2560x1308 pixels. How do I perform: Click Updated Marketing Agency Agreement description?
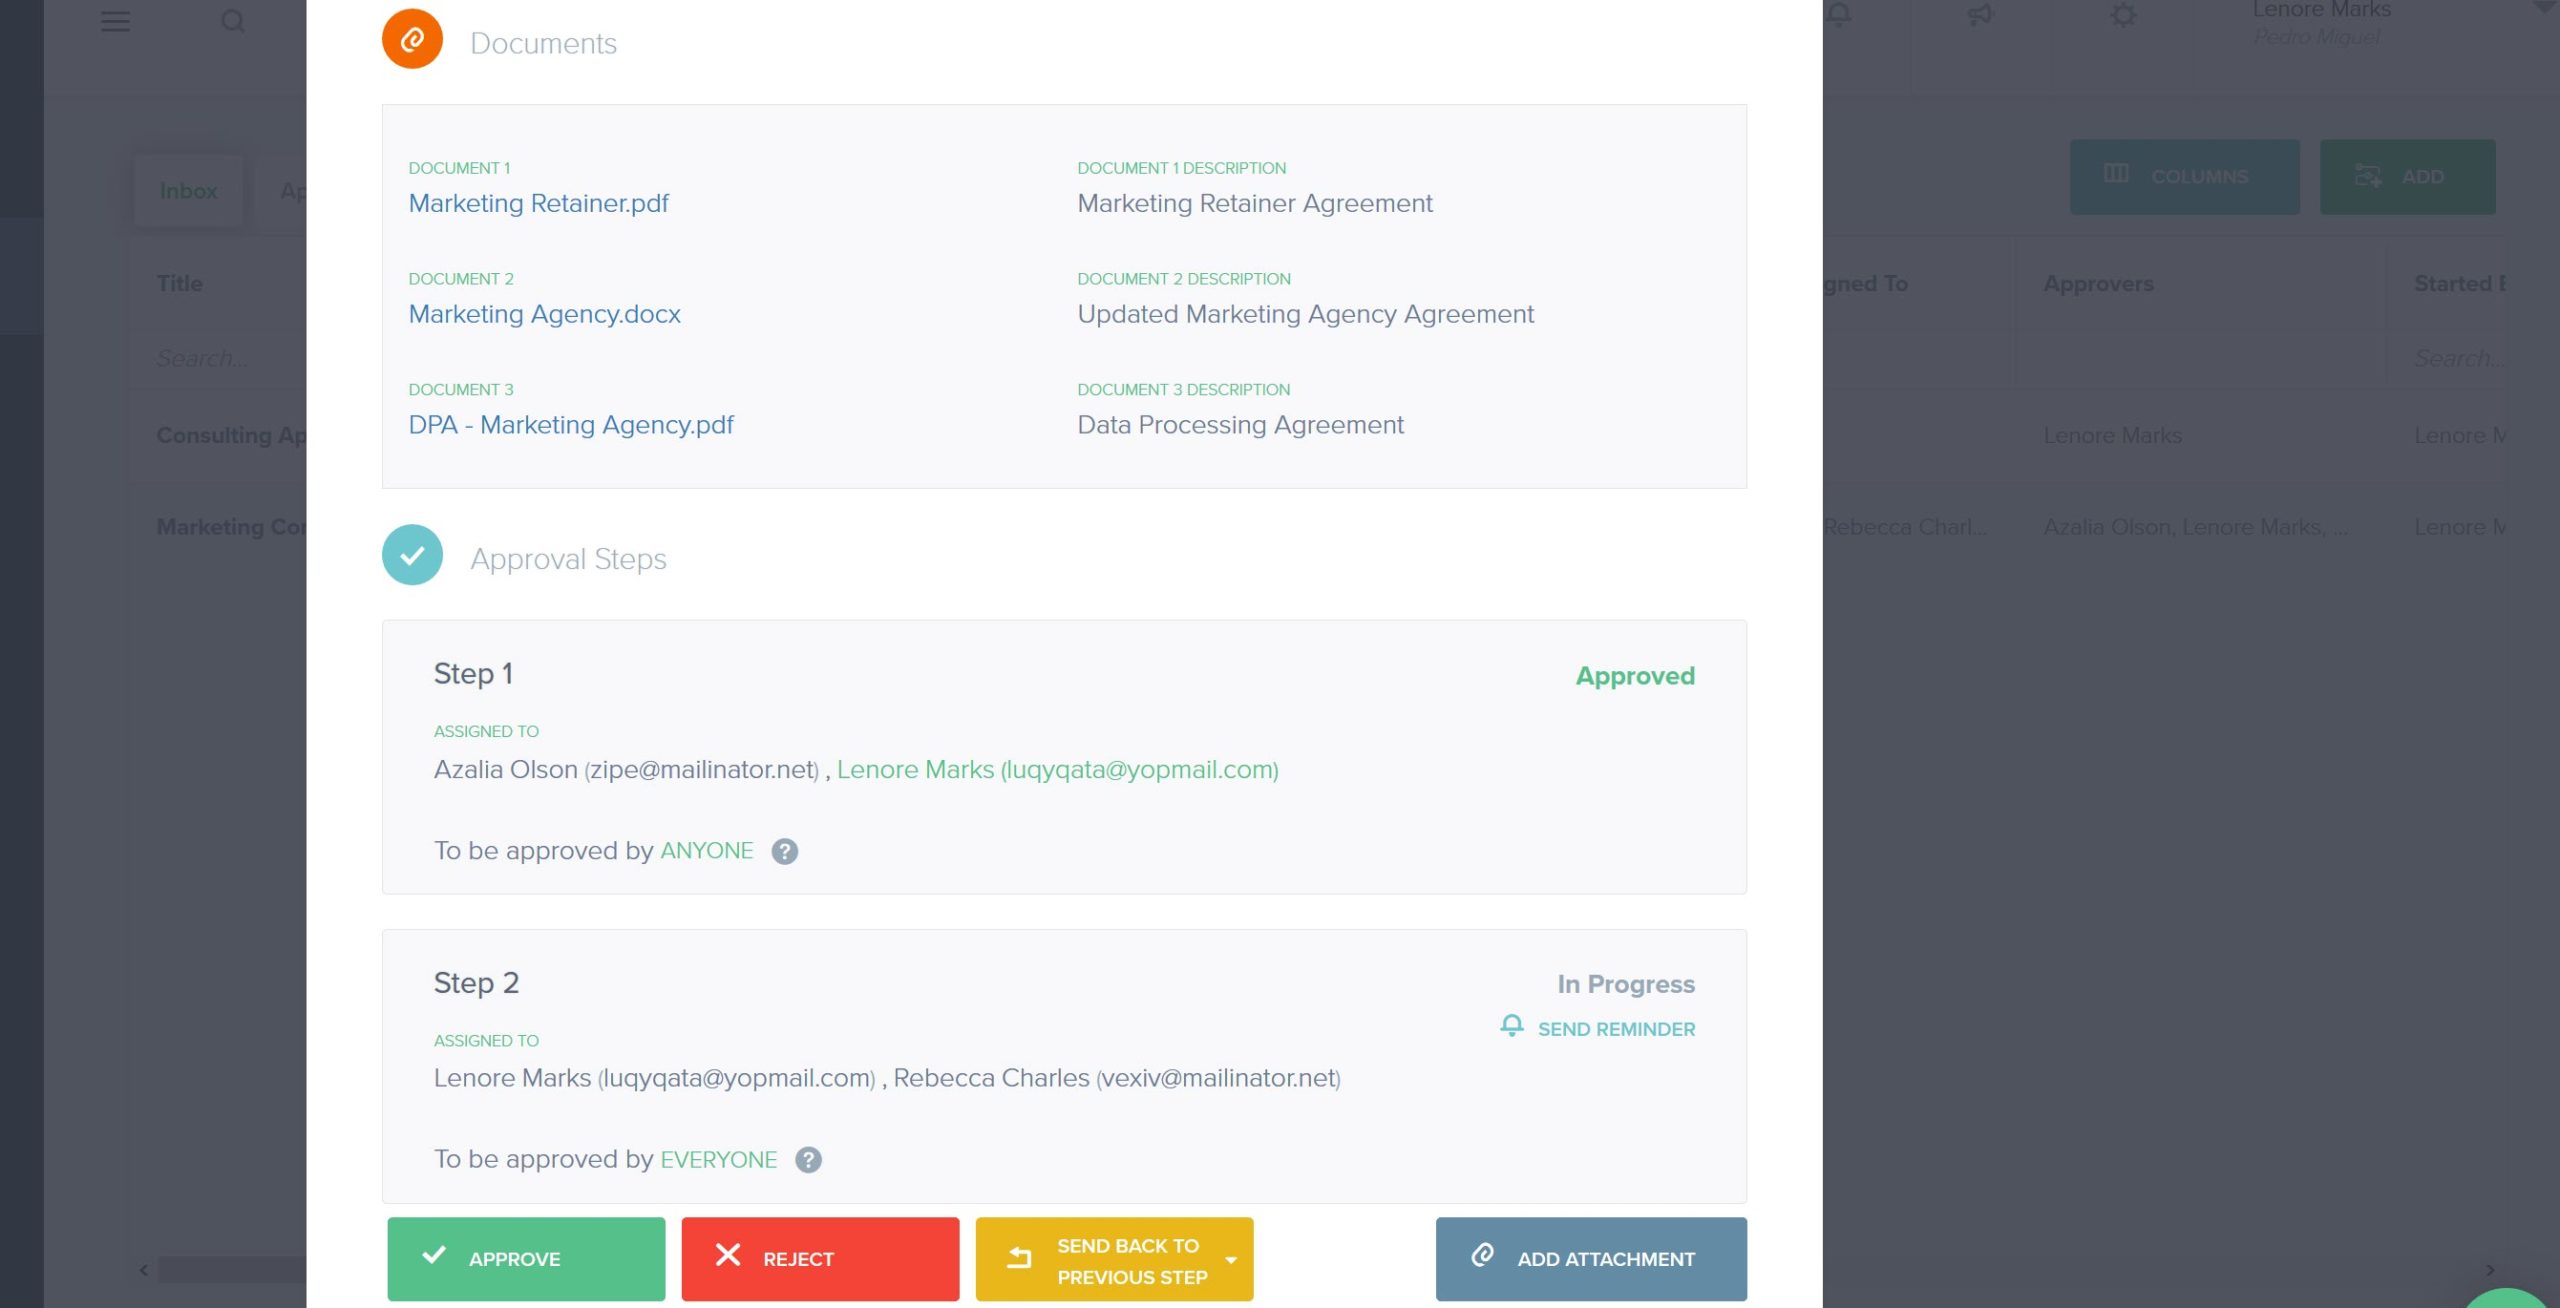click(1305, 314)
